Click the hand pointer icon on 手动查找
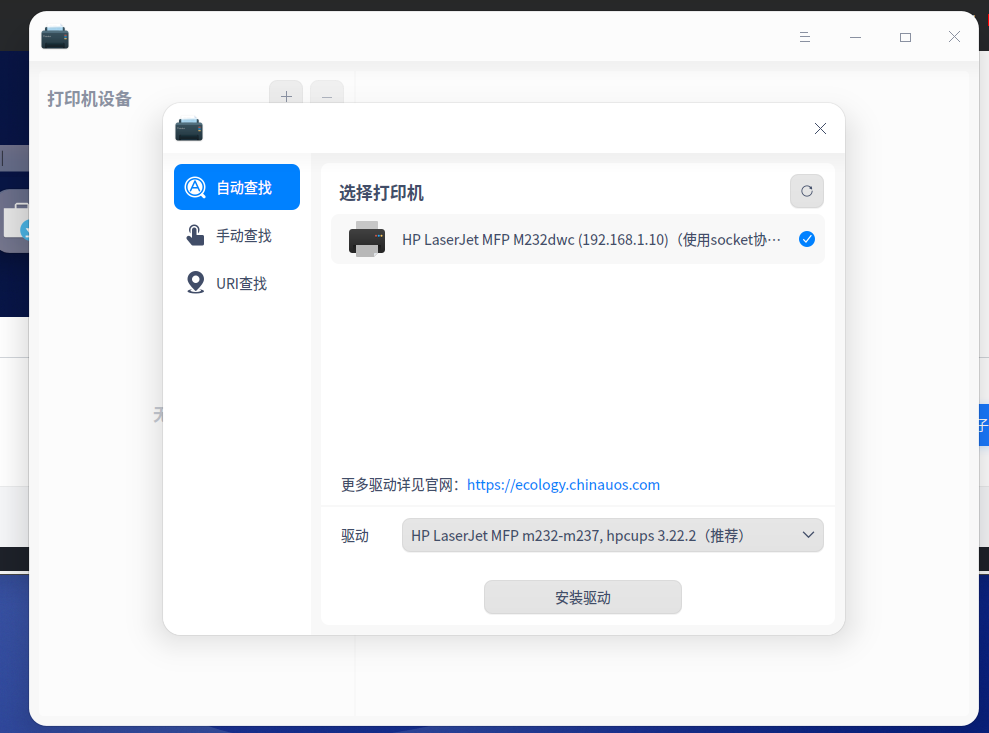Screen dimensions: 989x733 pos(195,235)
